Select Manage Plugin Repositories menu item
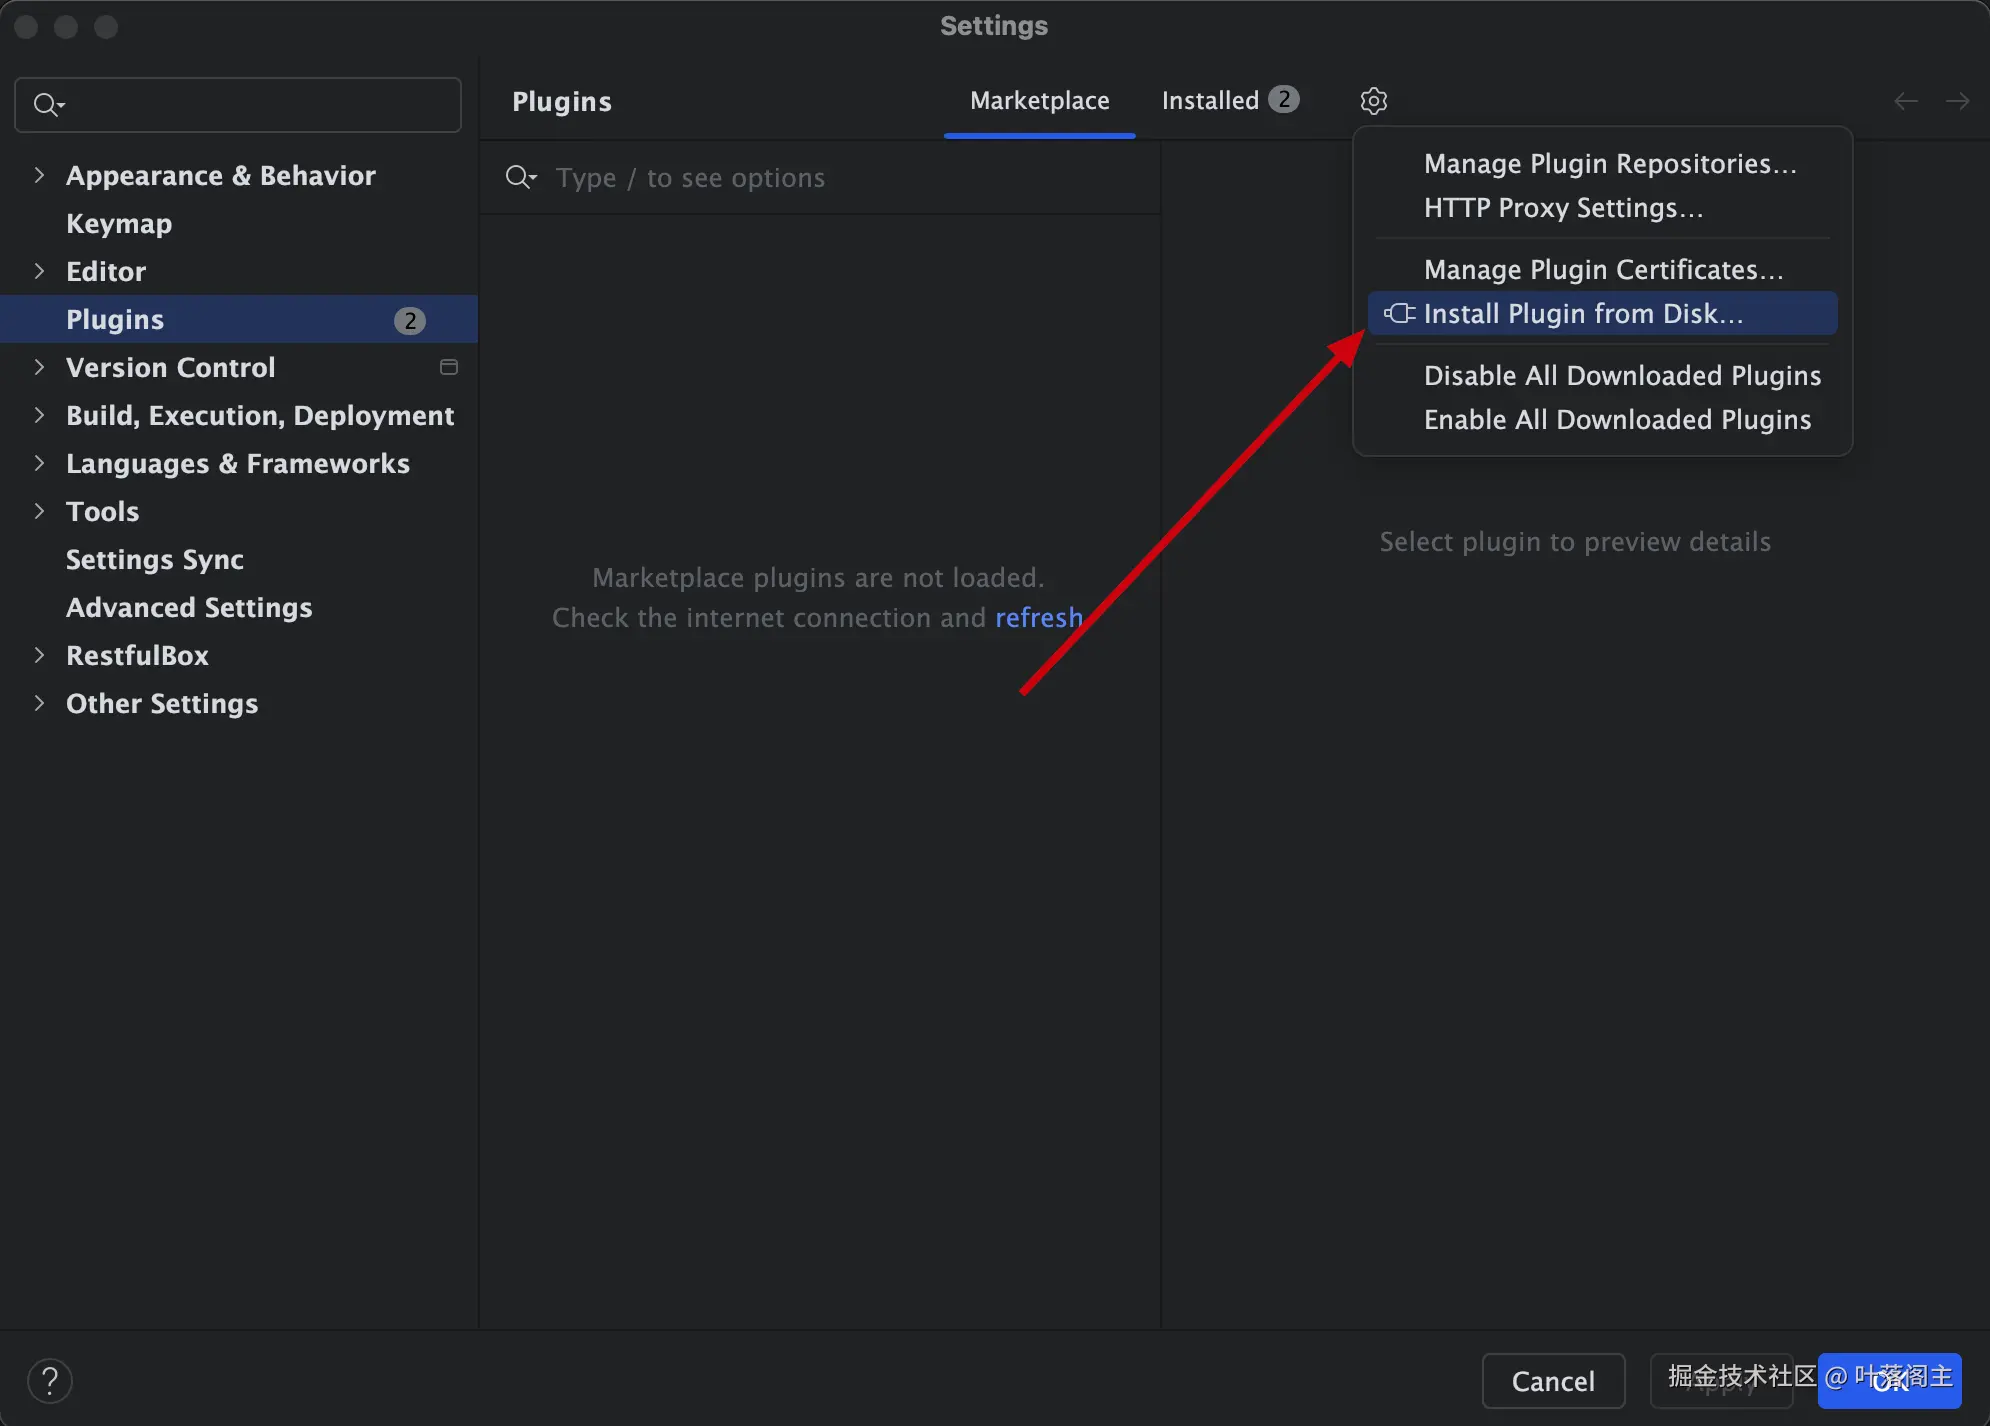This screenshot has height=1426, width=1990. click(x=1609, y=164)
